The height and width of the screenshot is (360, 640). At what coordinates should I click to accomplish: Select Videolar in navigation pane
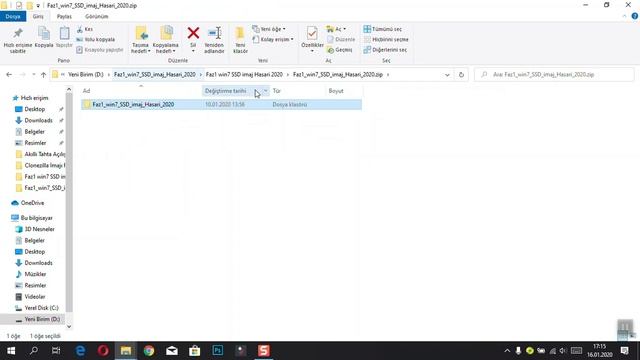pyautogui.click(x=35, y=297)
